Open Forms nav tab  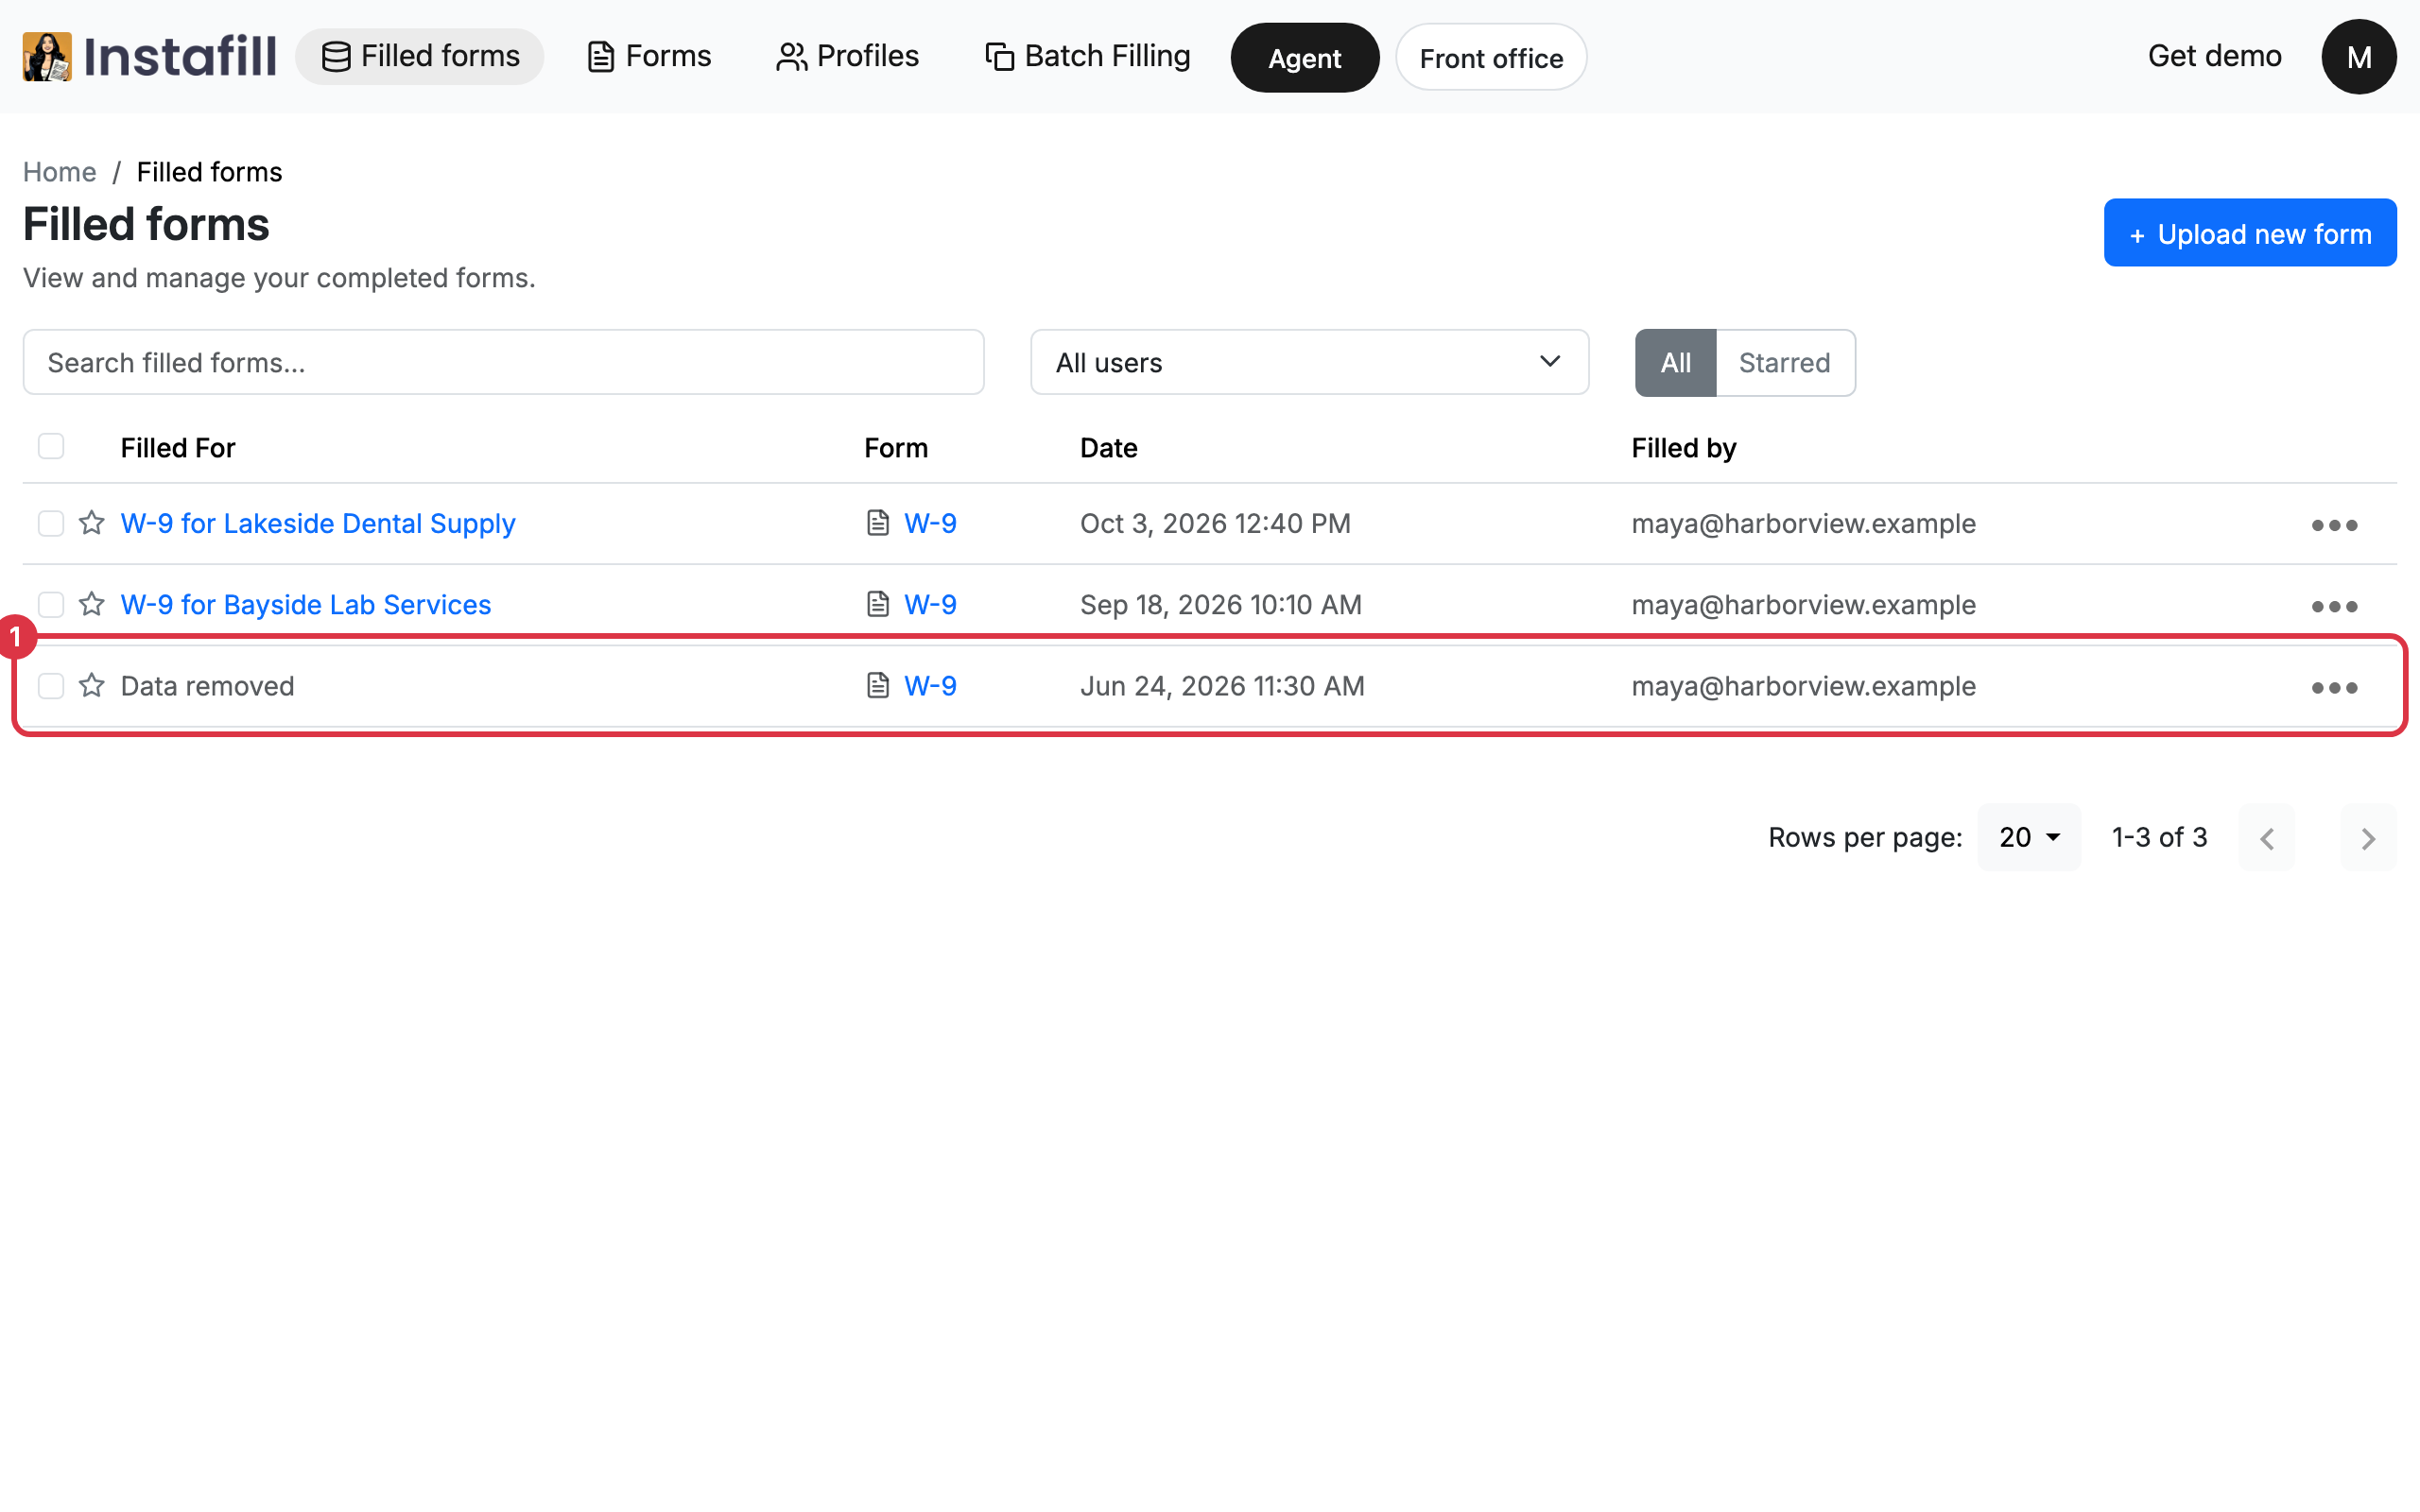pyautogui.click(x=649, y=56)
